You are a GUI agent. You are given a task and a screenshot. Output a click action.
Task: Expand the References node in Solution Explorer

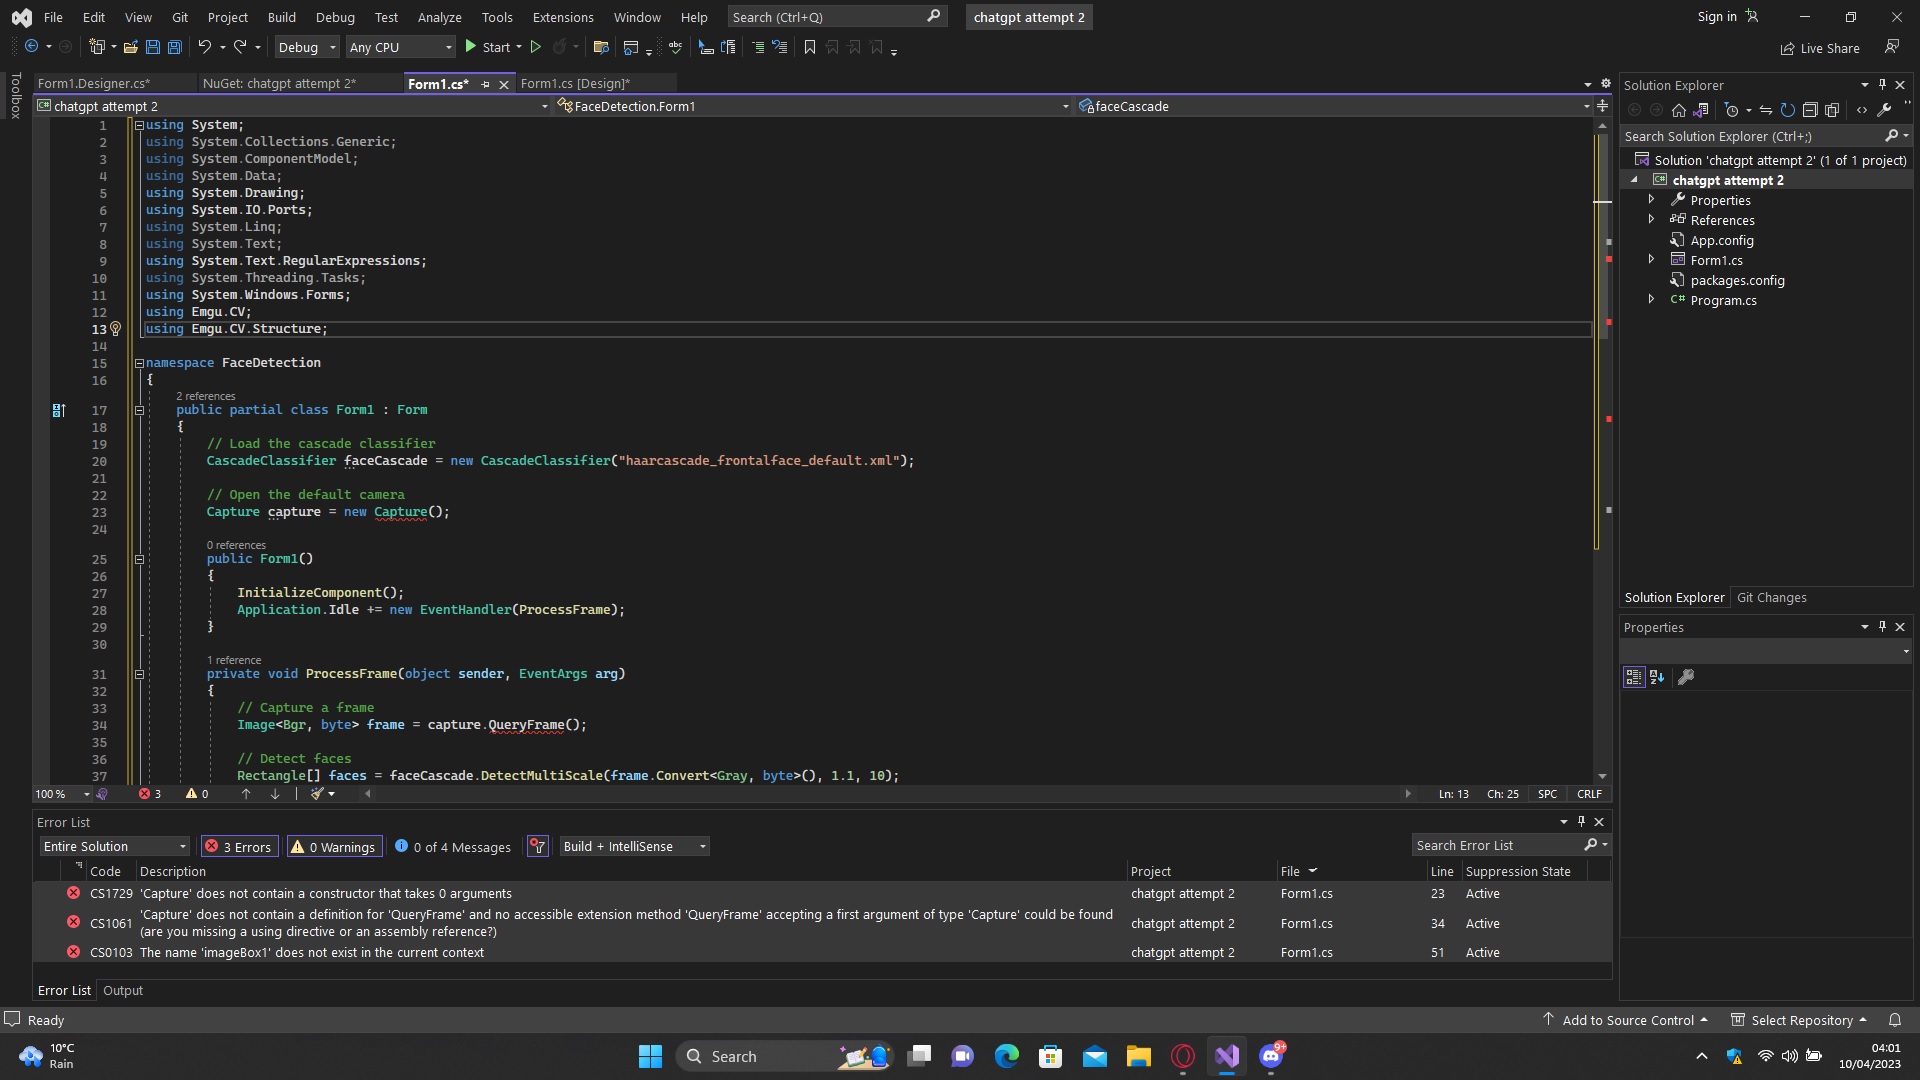tap(1651, 220)
